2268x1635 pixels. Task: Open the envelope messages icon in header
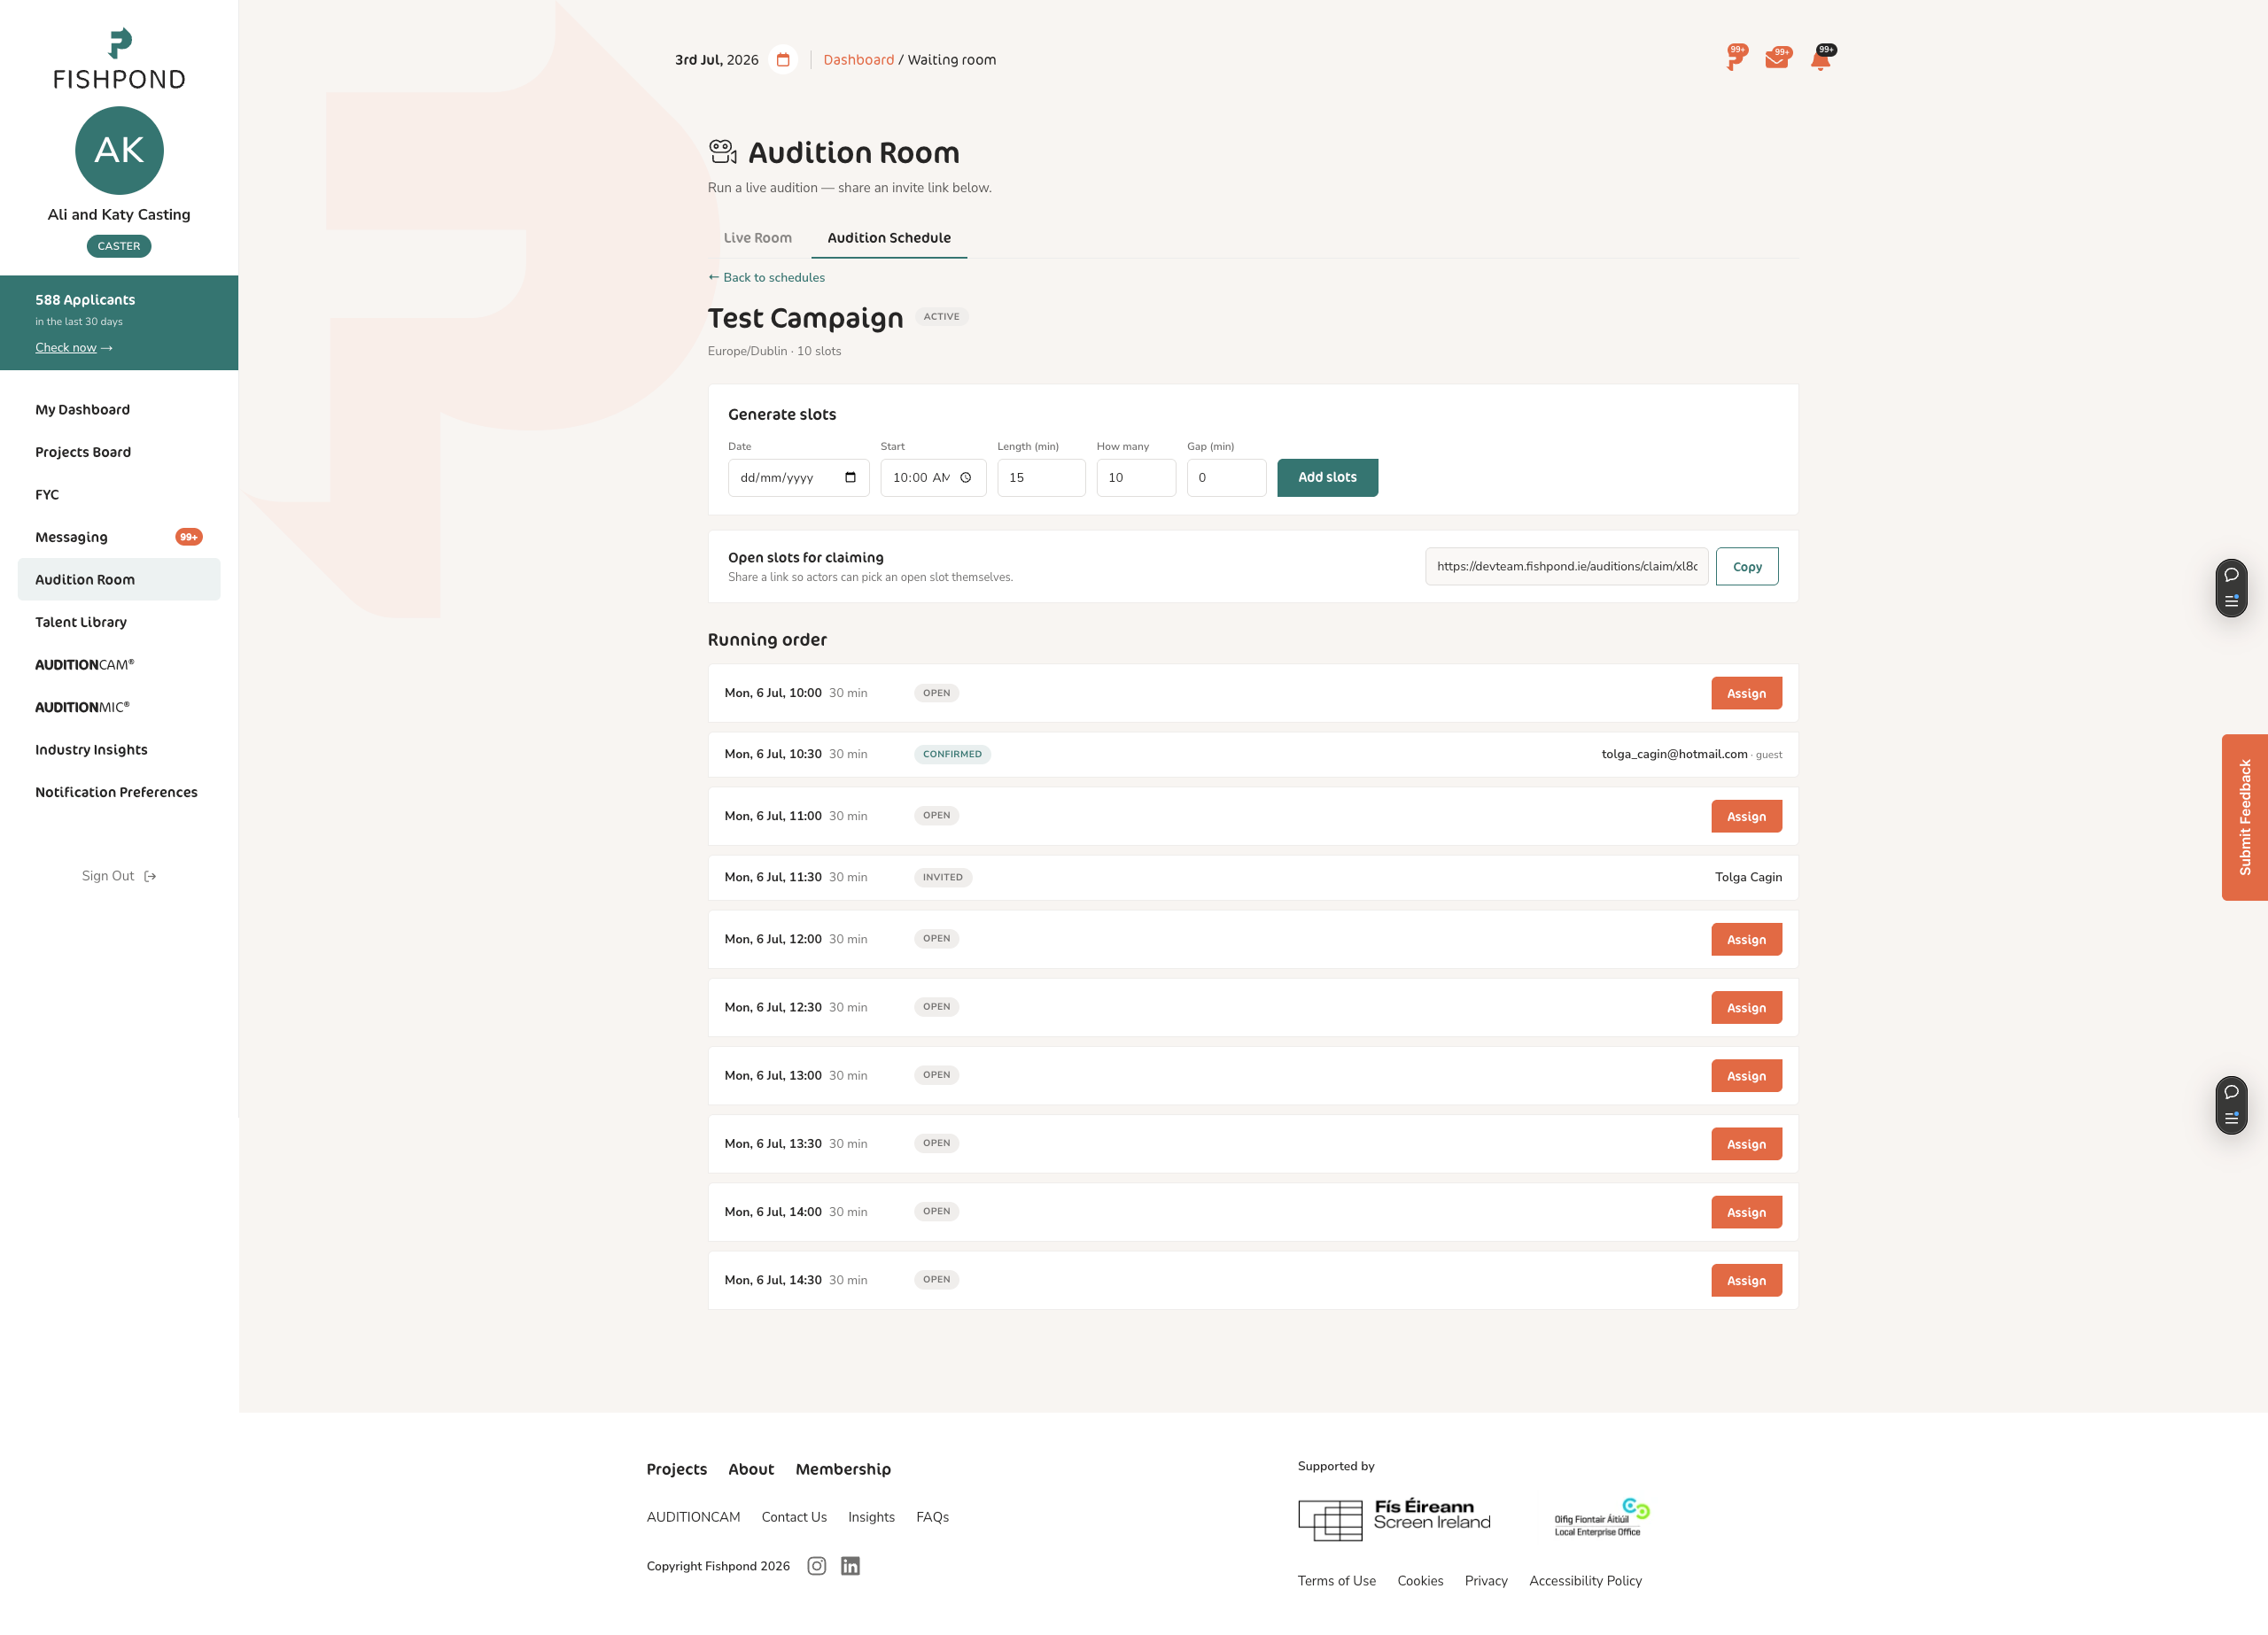tap(1777, 59)
